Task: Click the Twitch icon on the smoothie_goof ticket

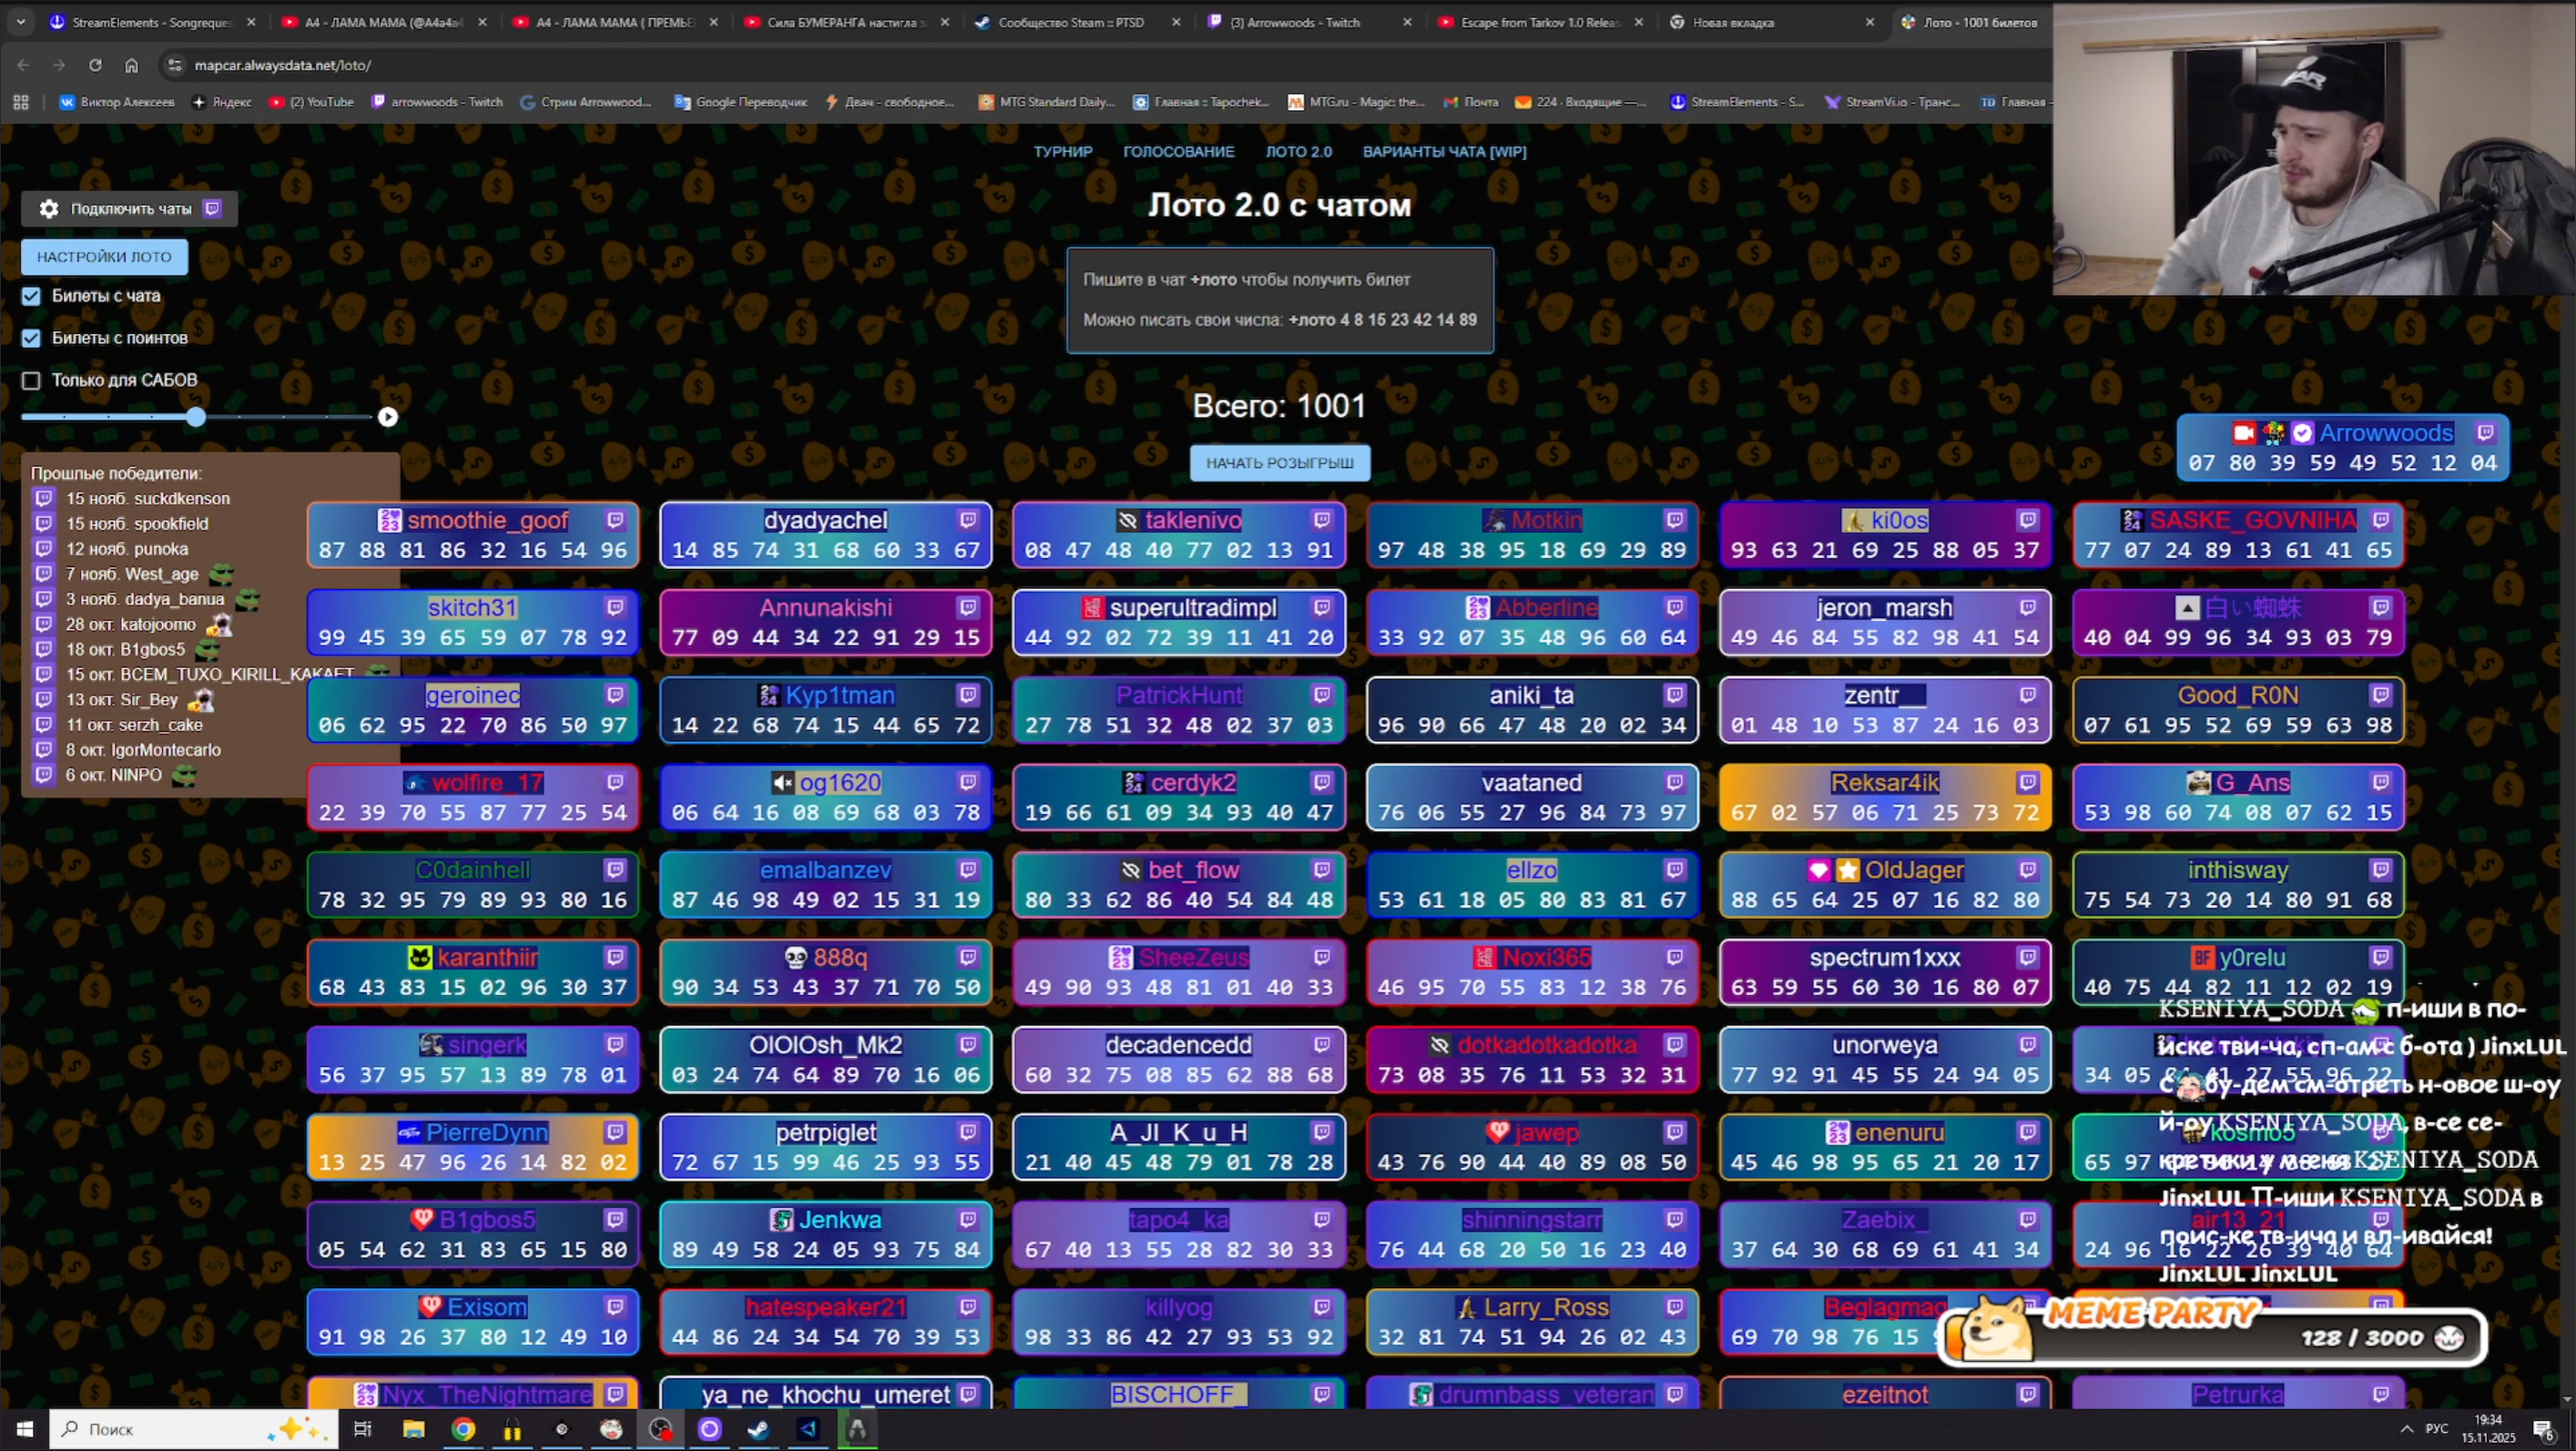Action: click(615, 520)
